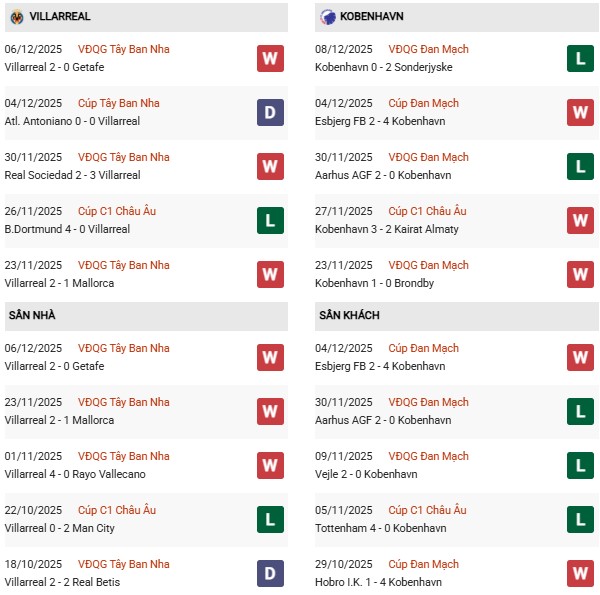Select the win badge beside Real Sociedad match
This screenshot has height=595, width=600.
(x=270, y=166)
